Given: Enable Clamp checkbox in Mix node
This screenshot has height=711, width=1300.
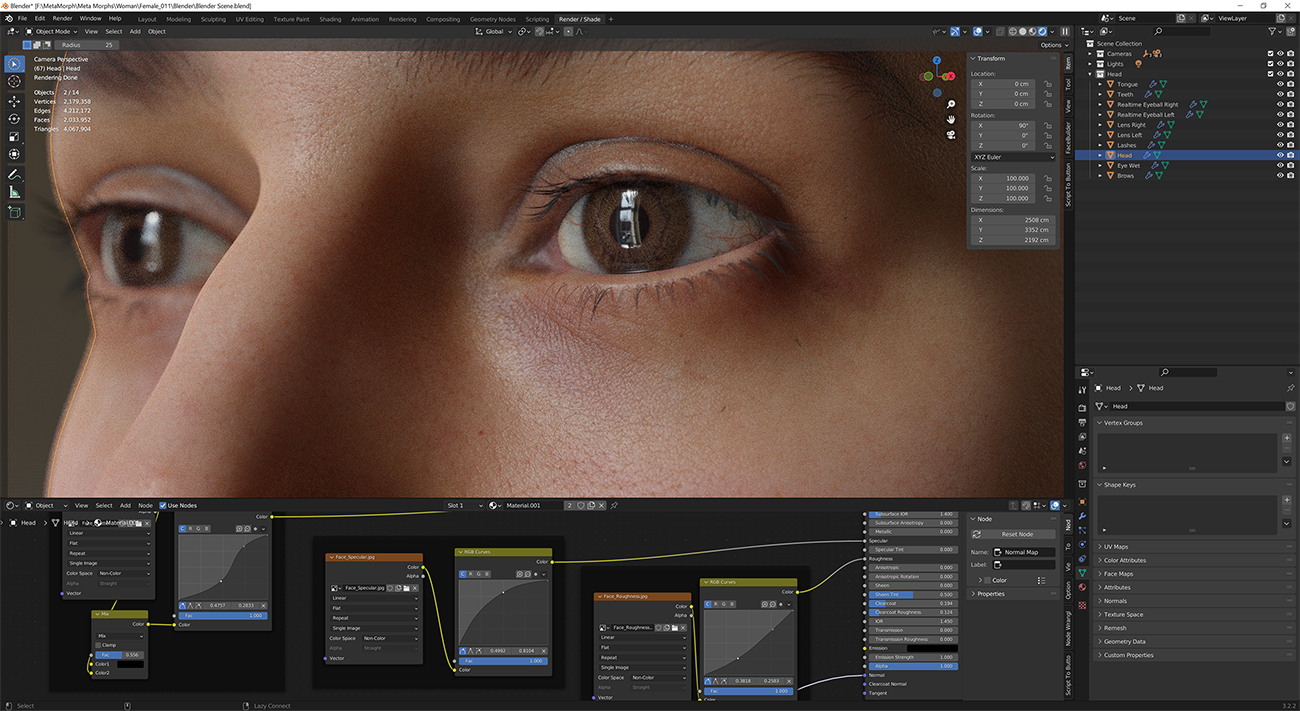Looking at the screenshot, I should [98, 645].
